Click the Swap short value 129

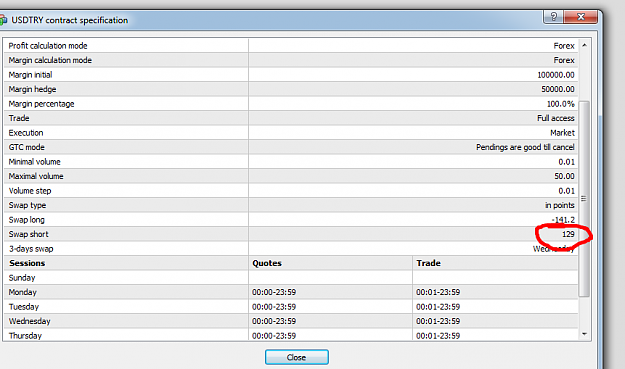pos(568,234)
